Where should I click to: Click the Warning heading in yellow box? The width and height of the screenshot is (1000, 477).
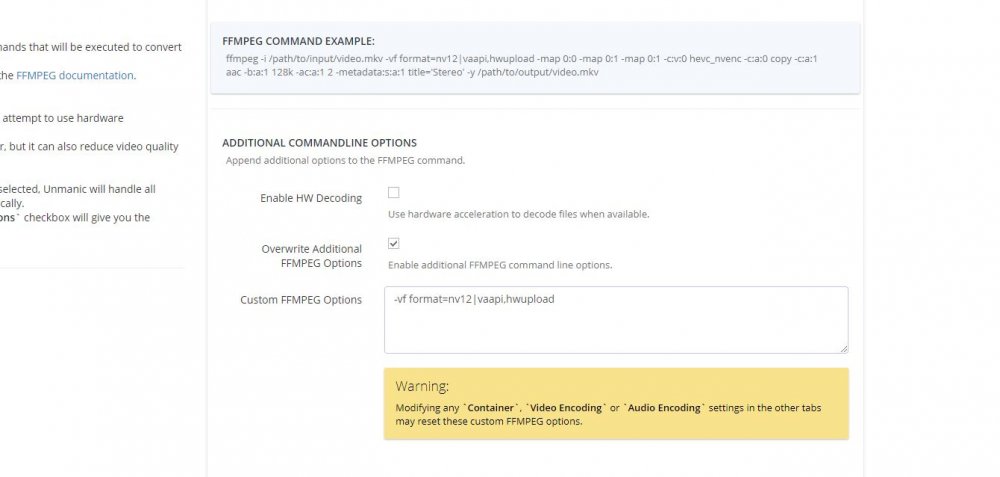coord(422,386)
